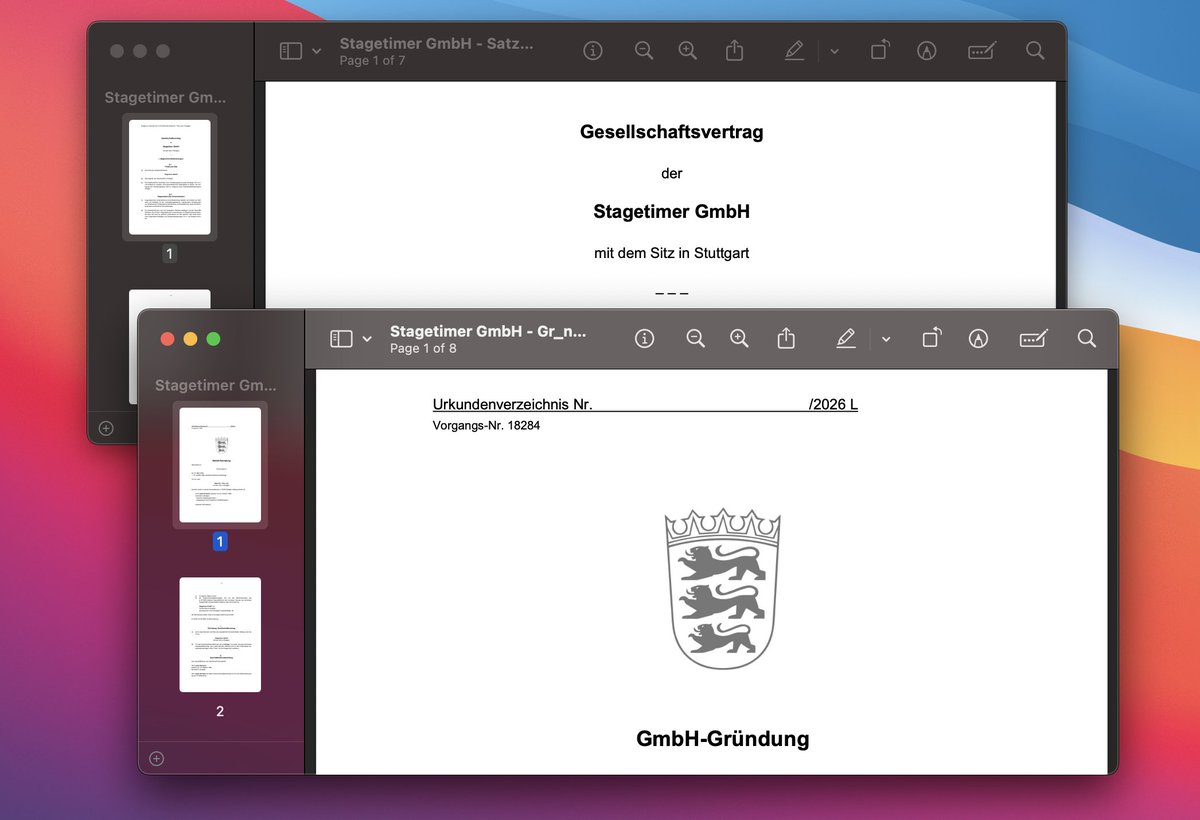
Task: Click sidebar header 'Stagetimer Gm...' in back window
Action: [x=165, y=98]
